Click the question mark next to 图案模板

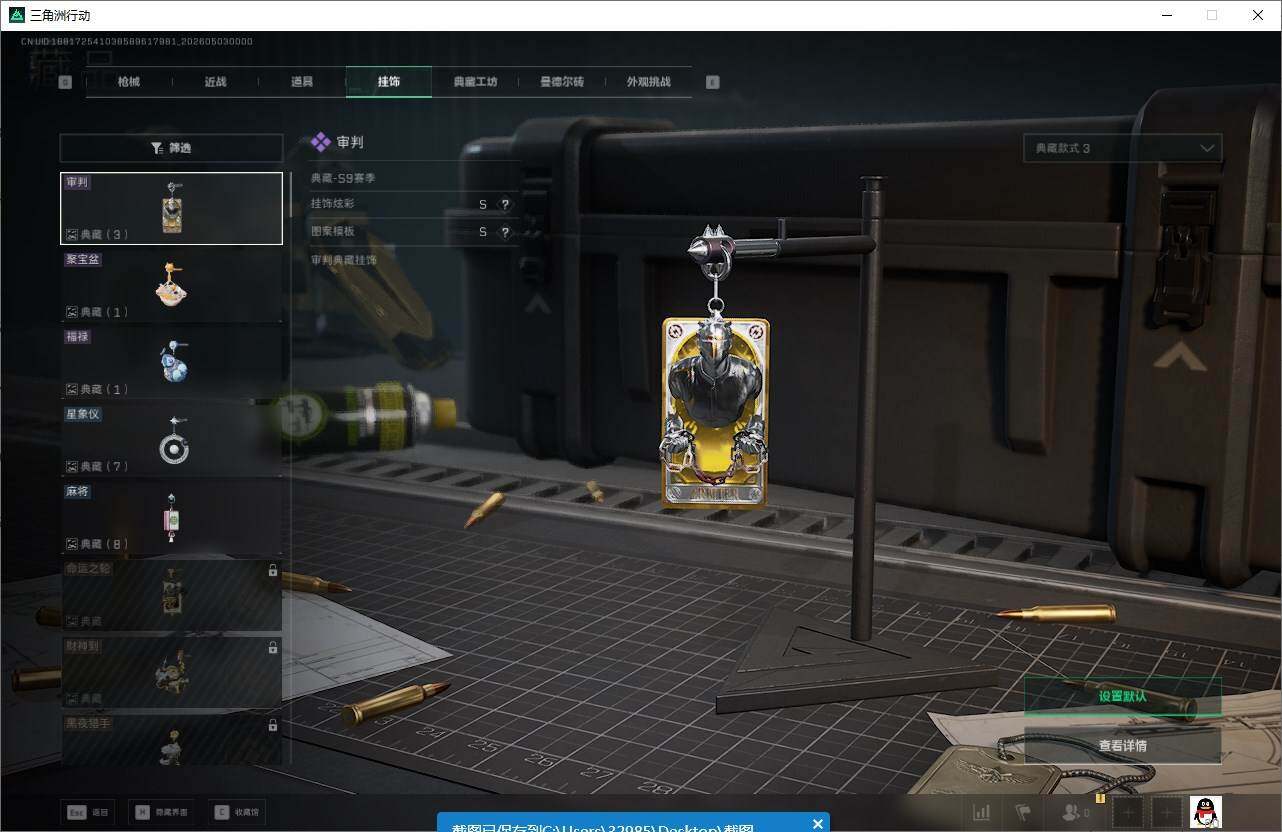pos(505,232)
